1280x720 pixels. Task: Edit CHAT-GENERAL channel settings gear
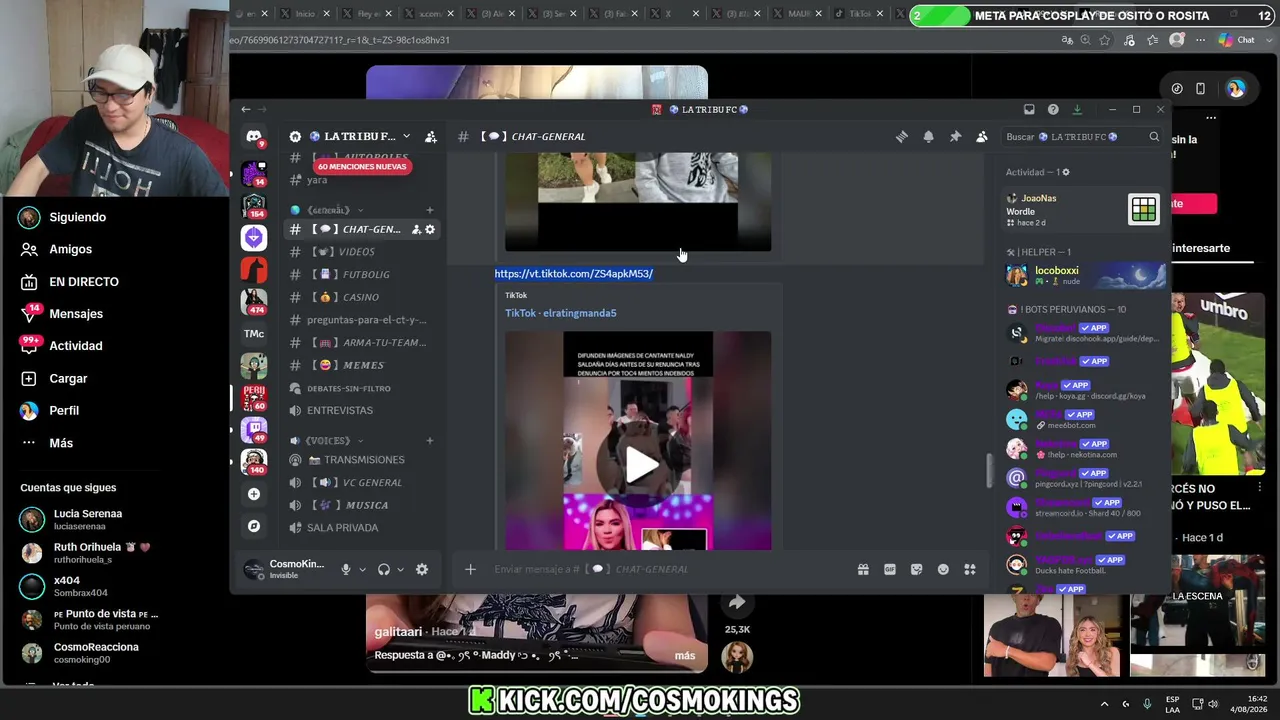coord(430,230)
